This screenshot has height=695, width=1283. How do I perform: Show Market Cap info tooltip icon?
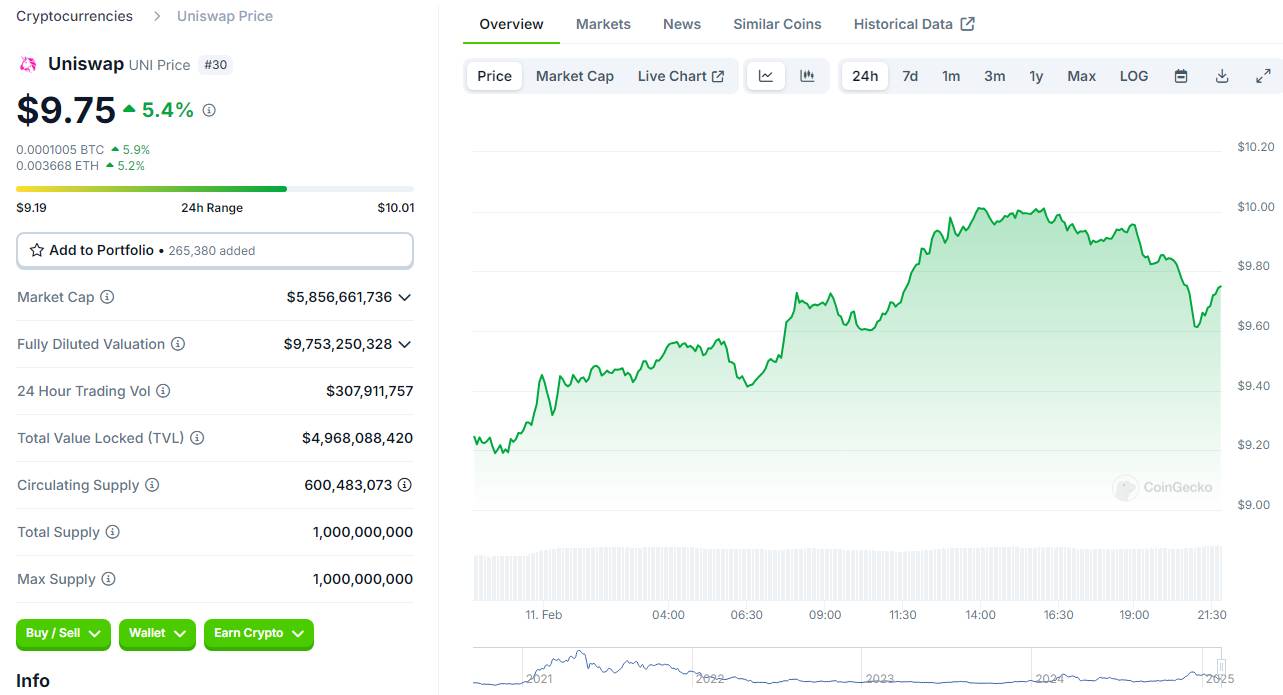pos(107,297)
